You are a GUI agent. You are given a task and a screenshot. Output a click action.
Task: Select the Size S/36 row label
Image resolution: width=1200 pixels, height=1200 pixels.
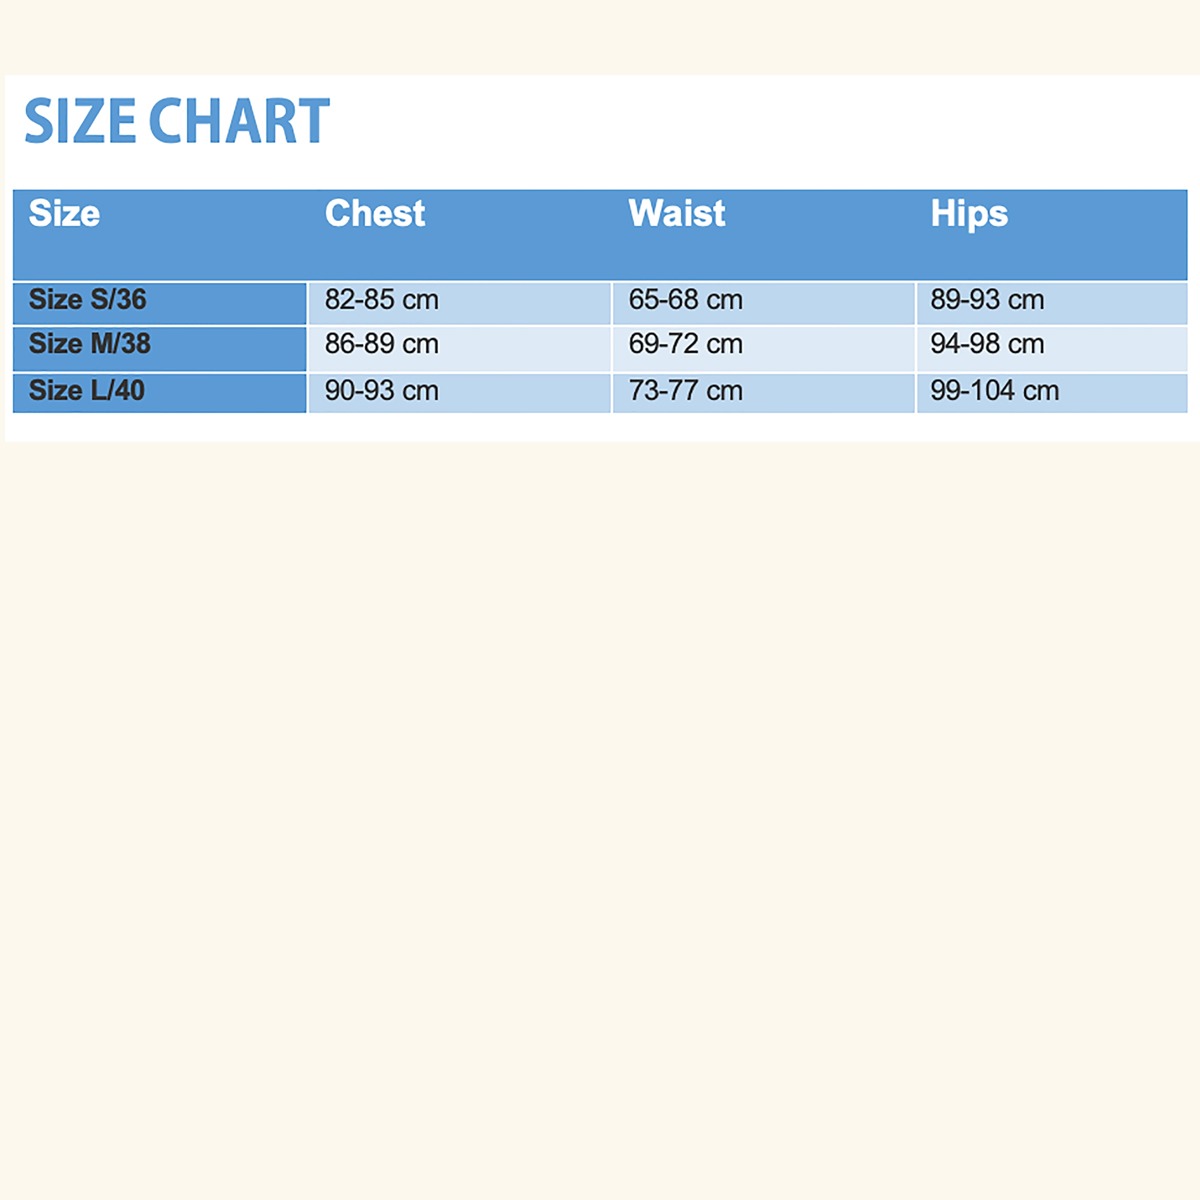pyautogui.click(x=88, y=300)
